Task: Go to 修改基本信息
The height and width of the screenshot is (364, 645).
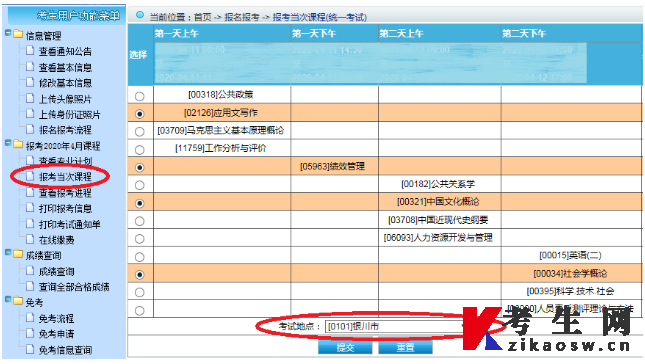Action: click(x=65, y=83)
